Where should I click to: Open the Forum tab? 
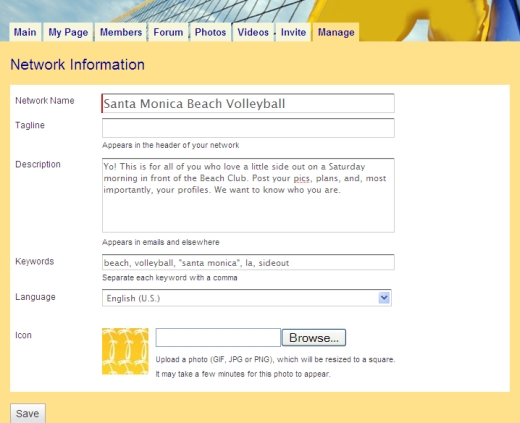[168, 32]
